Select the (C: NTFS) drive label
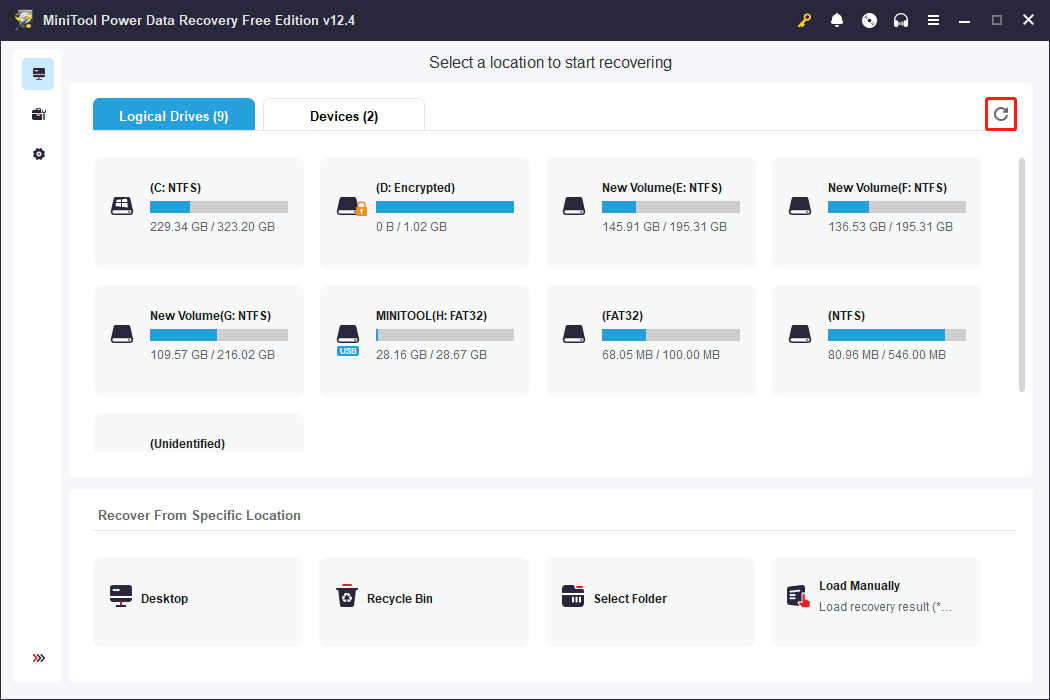The image size is (1050, 700). (x=175, y=188)
